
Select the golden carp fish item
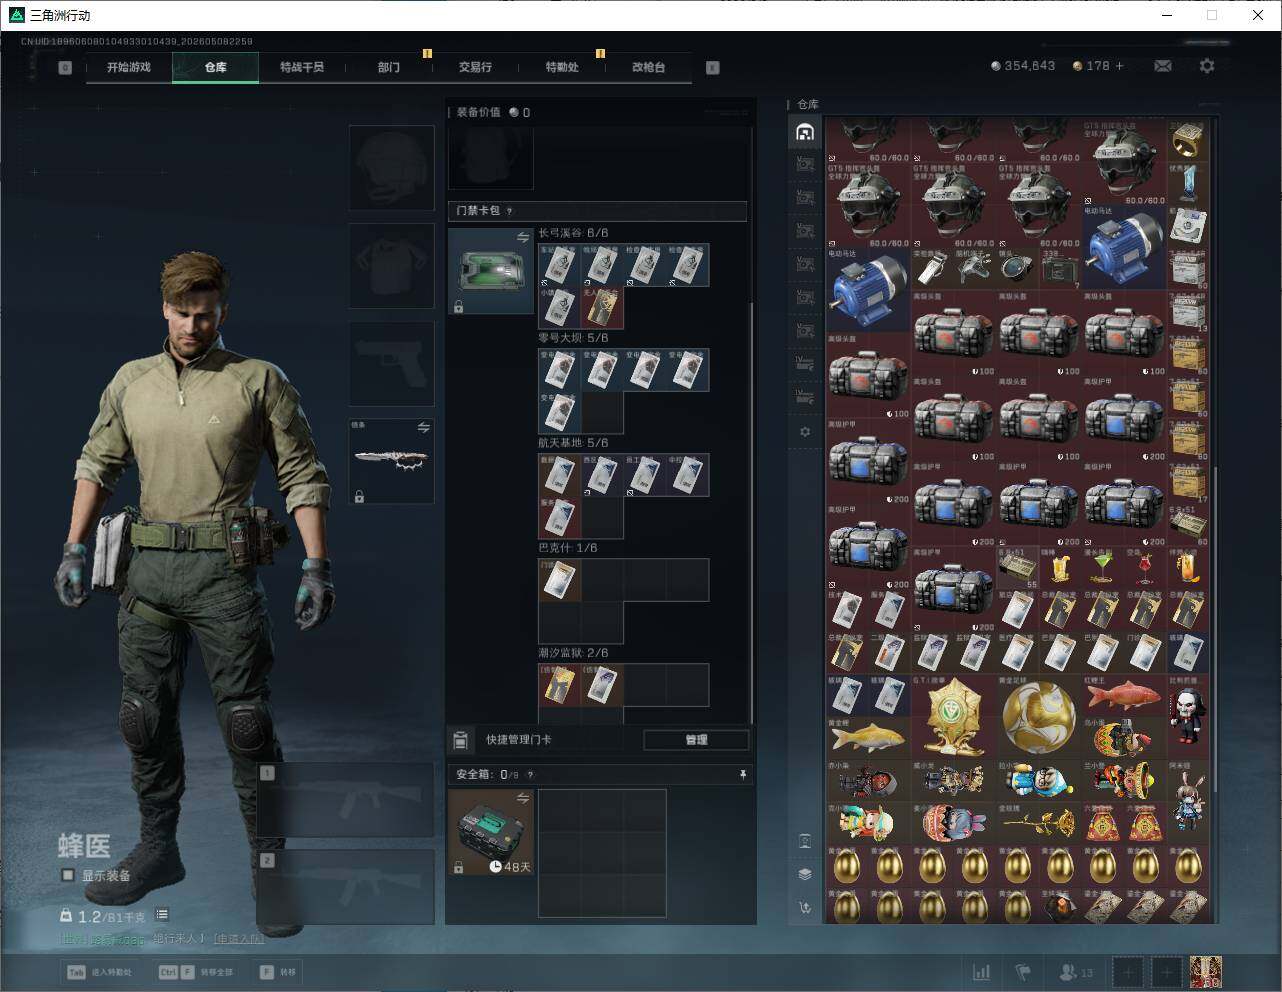coord(868,738)
